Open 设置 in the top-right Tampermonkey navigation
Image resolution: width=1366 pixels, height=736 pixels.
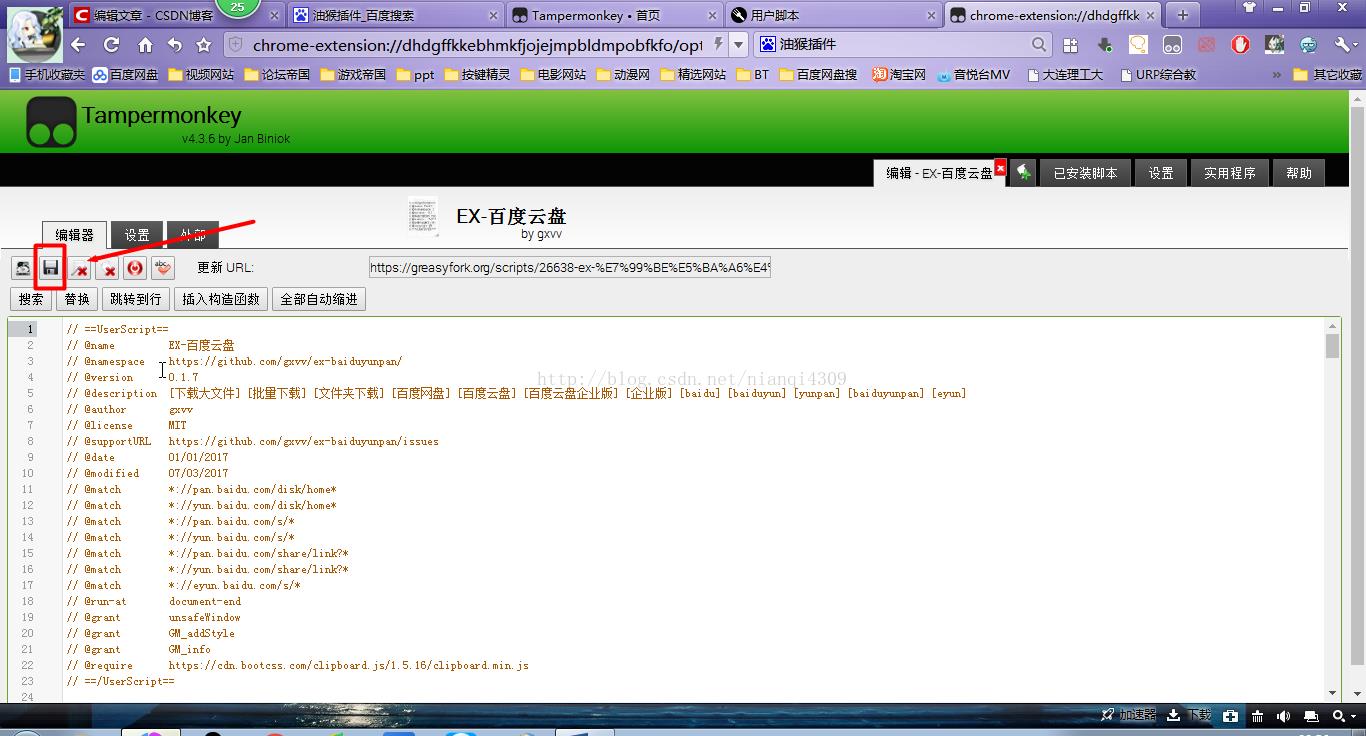[1161, 173]
